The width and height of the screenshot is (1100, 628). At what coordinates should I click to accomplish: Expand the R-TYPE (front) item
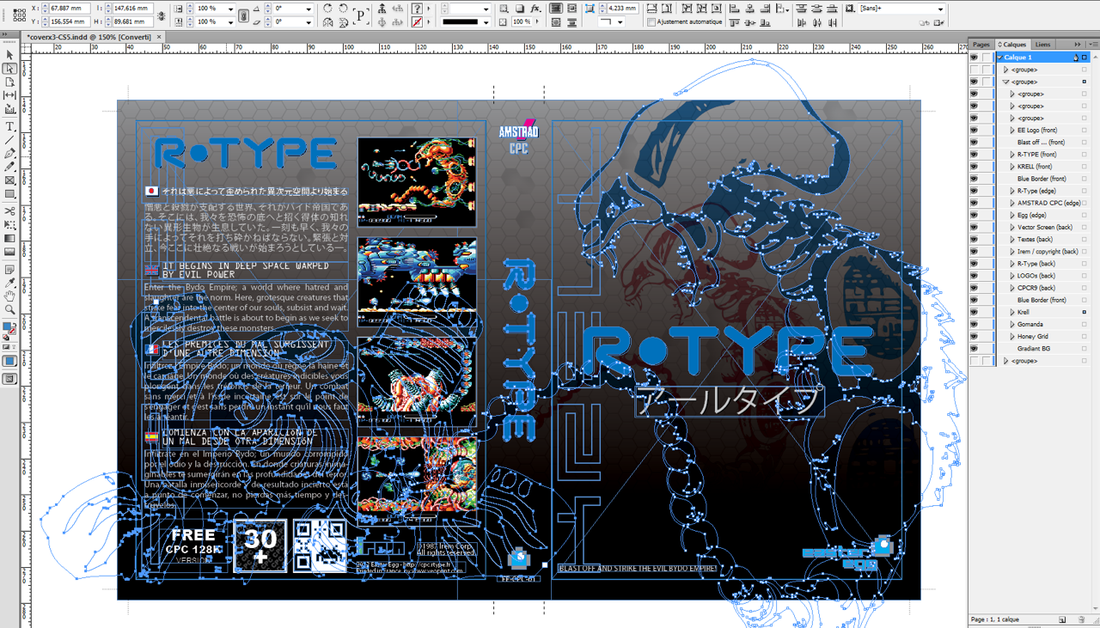click(1012, 154)
